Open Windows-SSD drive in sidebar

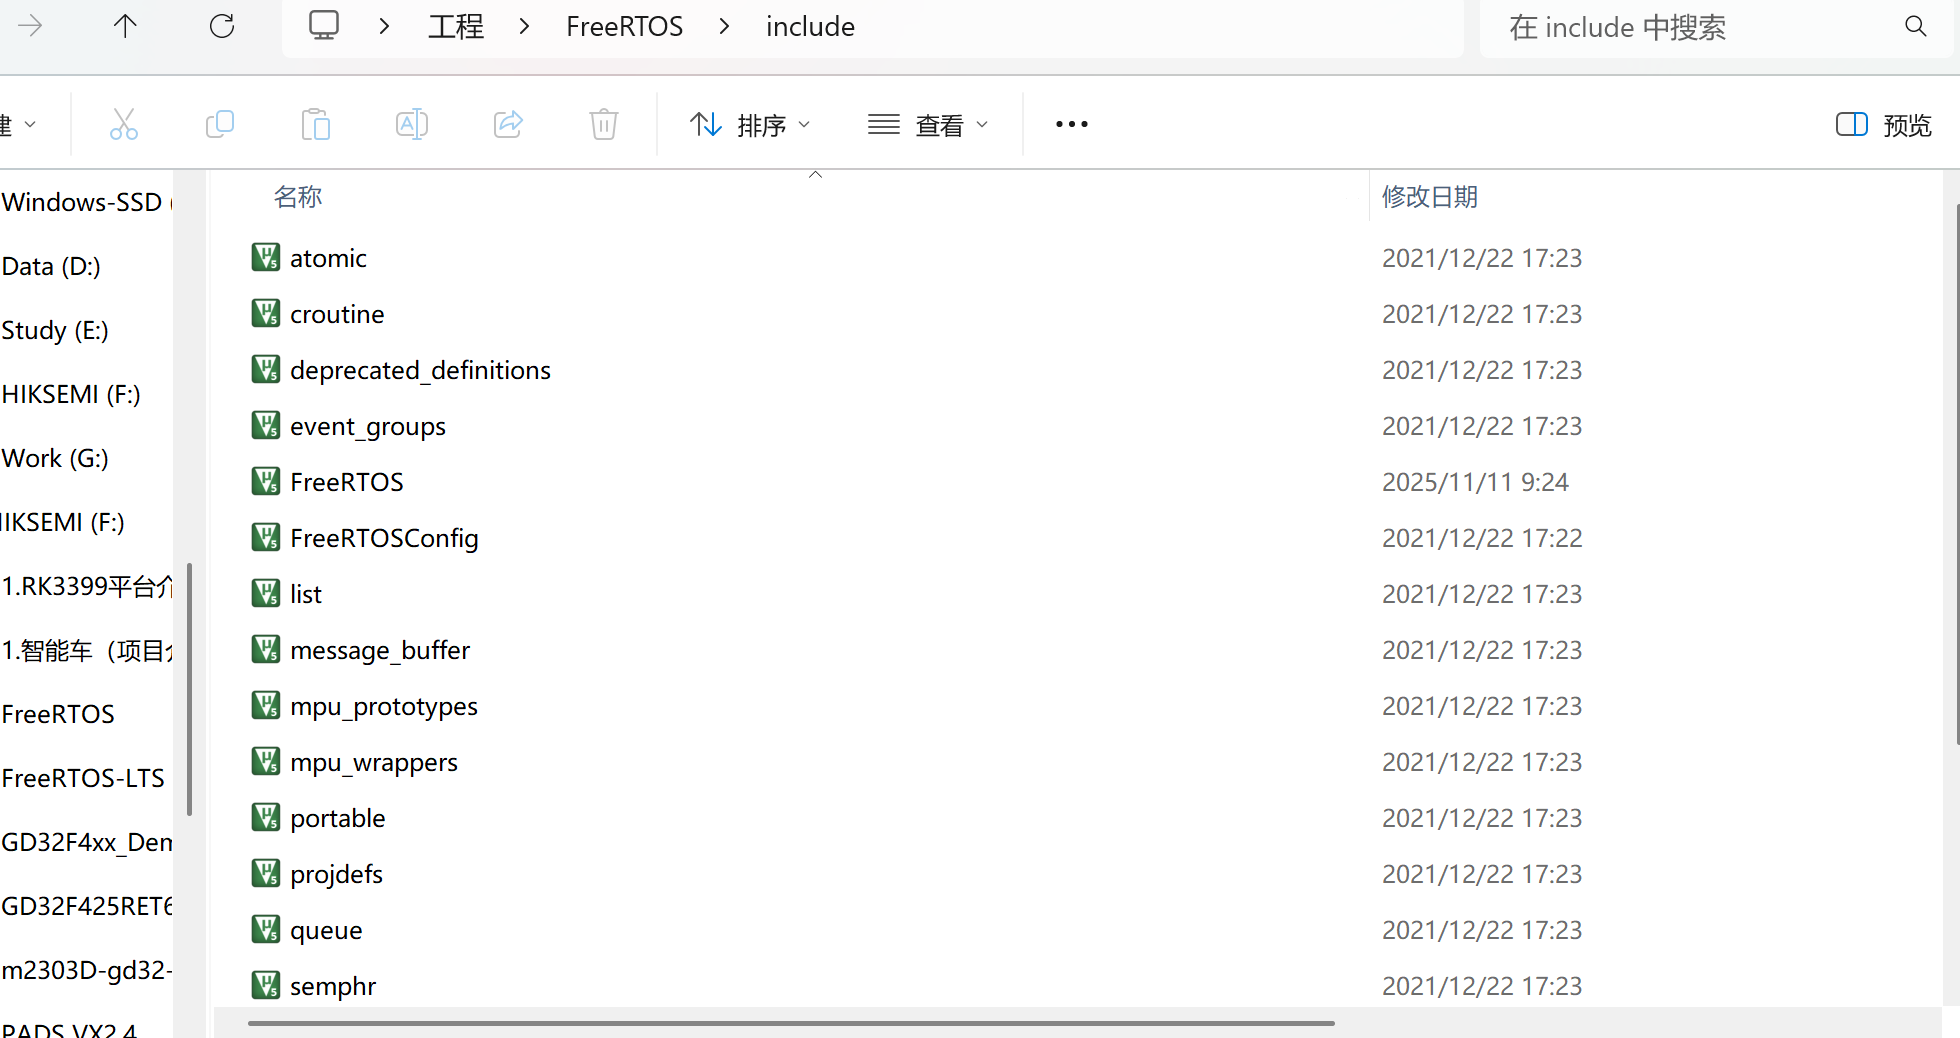point(86,202)
